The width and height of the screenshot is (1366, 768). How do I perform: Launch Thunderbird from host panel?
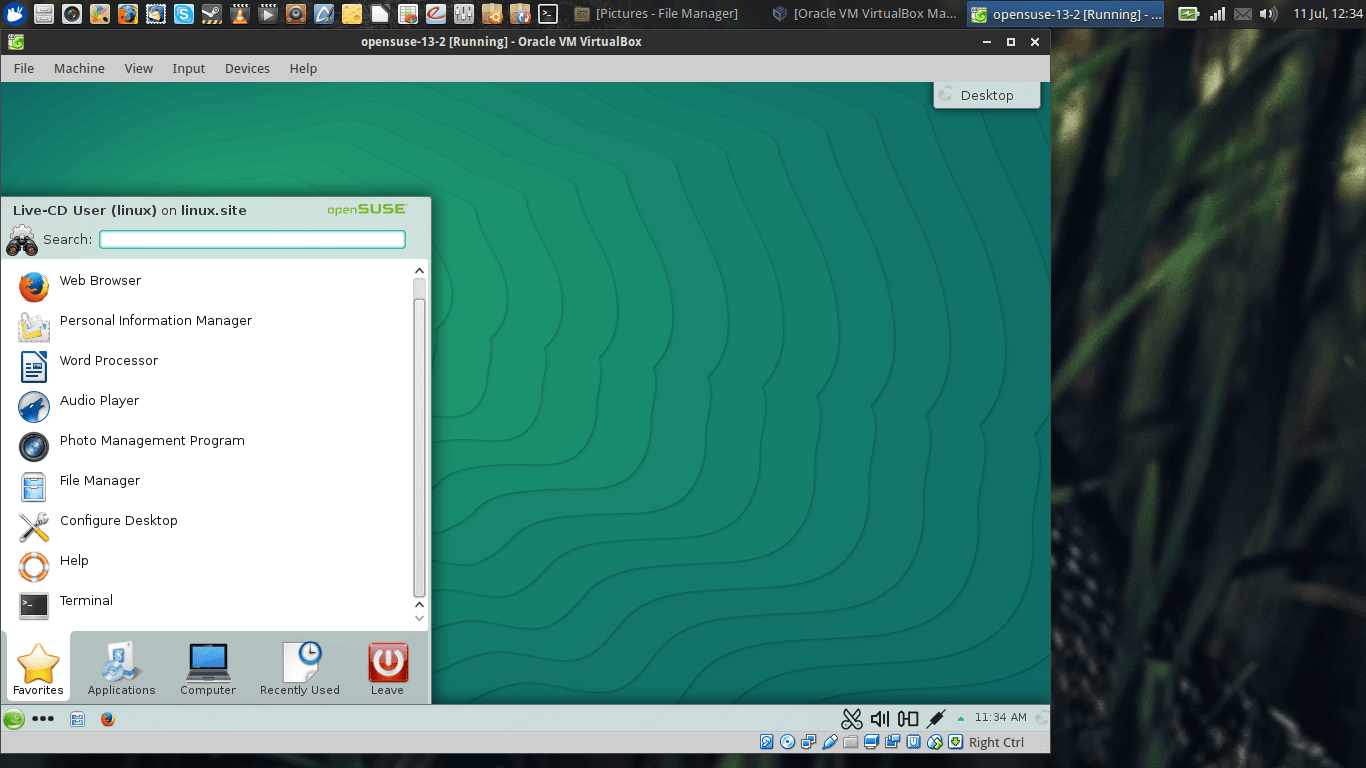pos(155,14)
